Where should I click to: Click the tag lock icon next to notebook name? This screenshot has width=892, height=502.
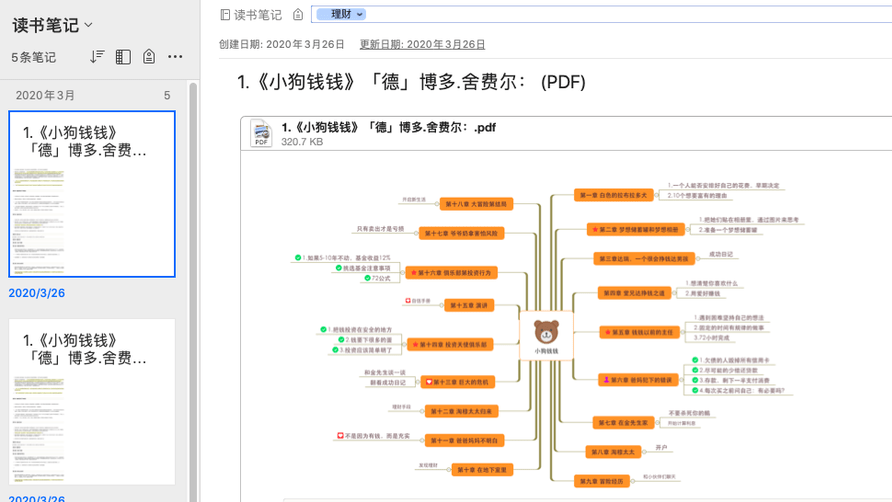pyautogui.click(x=298, y=14)
